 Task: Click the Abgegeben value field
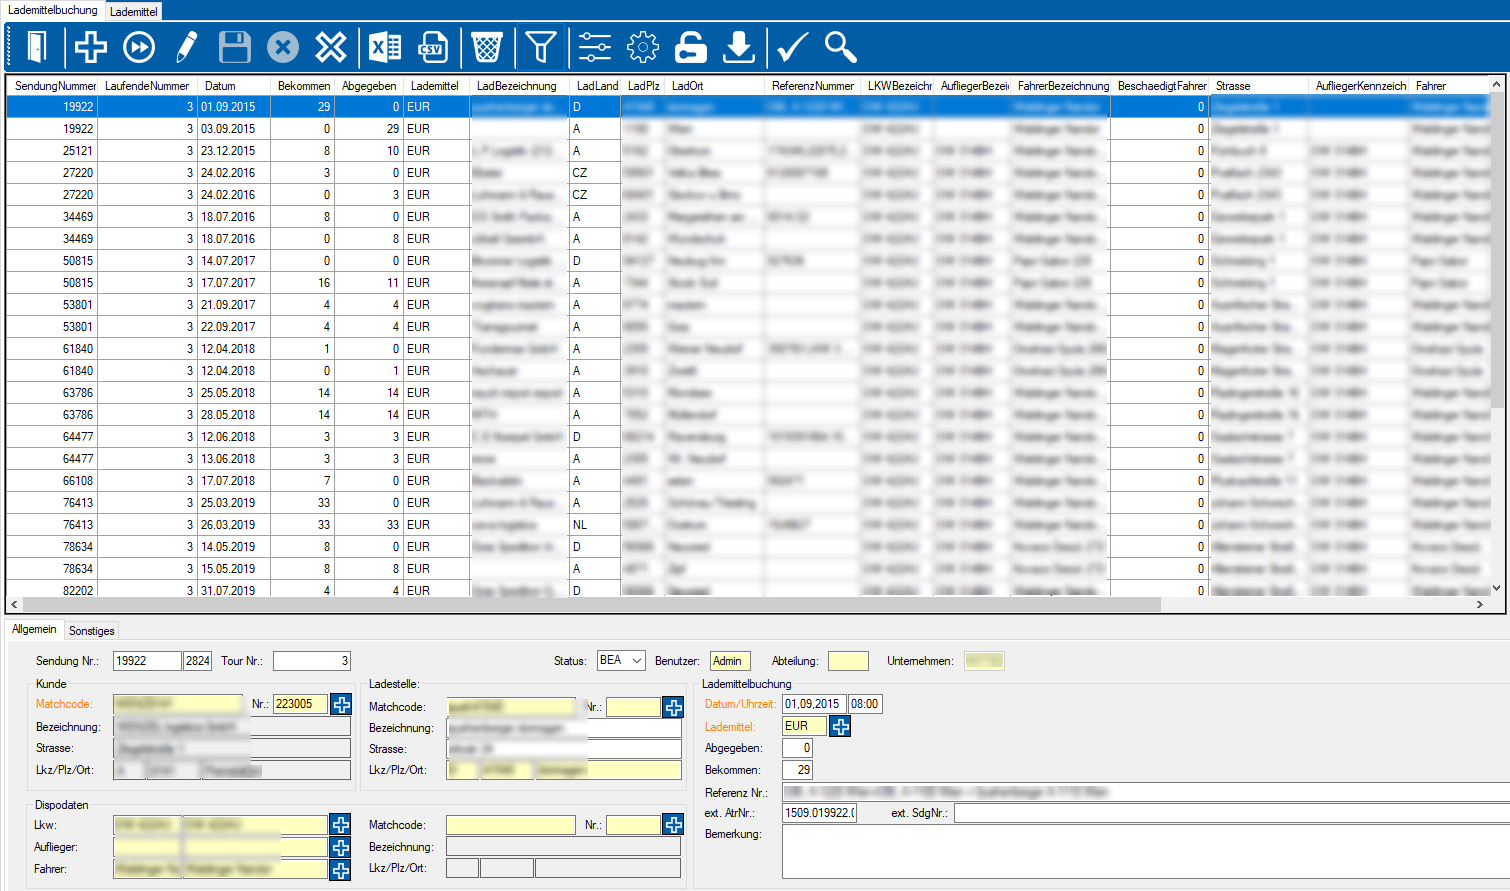click(797, 748)
